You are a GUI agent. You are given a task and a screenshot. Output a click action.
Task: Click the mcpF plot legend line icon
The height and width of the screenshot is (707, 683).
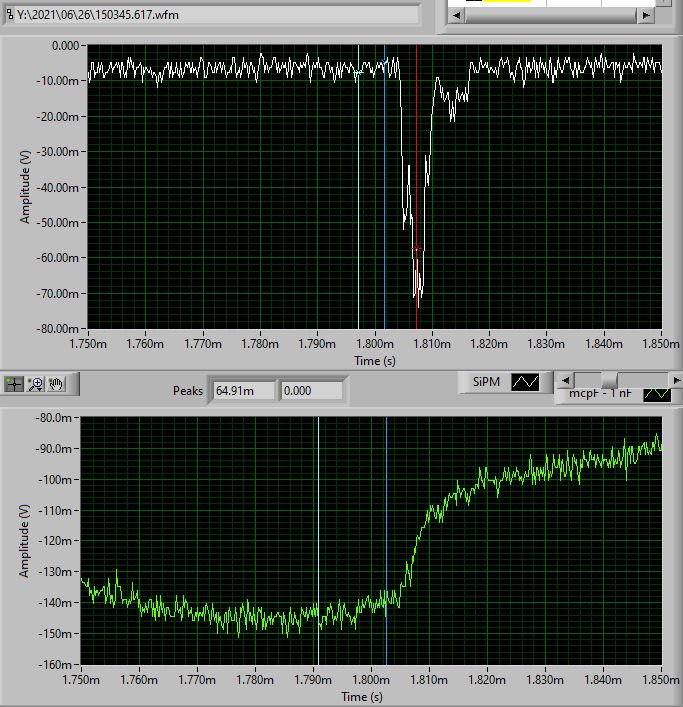pos(656,394)
